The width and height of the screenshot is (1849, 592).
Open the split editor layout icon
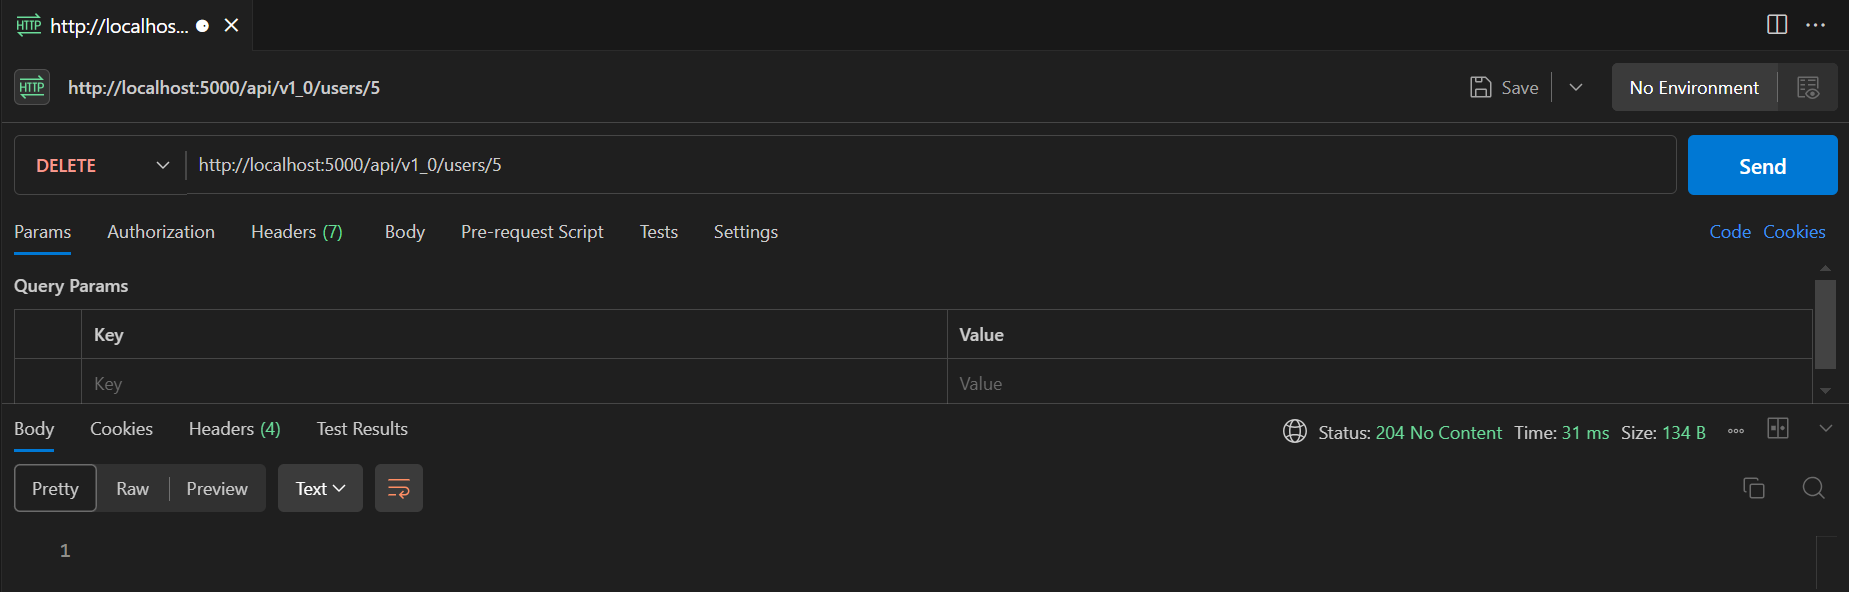[x=1777, y=24]
